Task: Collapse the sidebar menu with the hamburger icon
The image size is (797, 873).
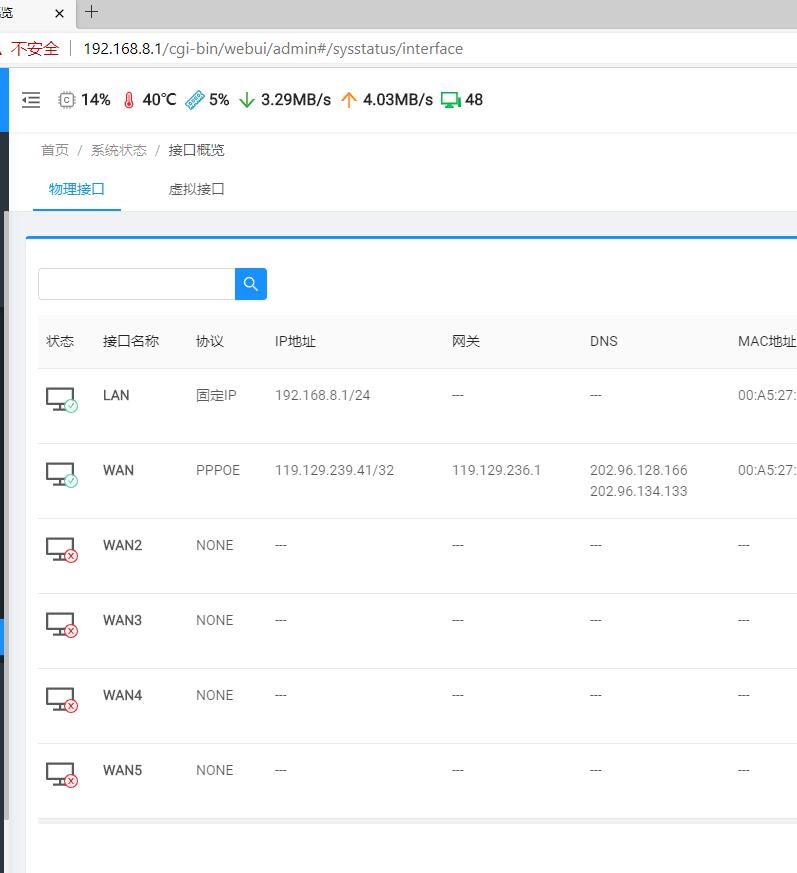Action: pyautogui.click(x=31, y=100)
